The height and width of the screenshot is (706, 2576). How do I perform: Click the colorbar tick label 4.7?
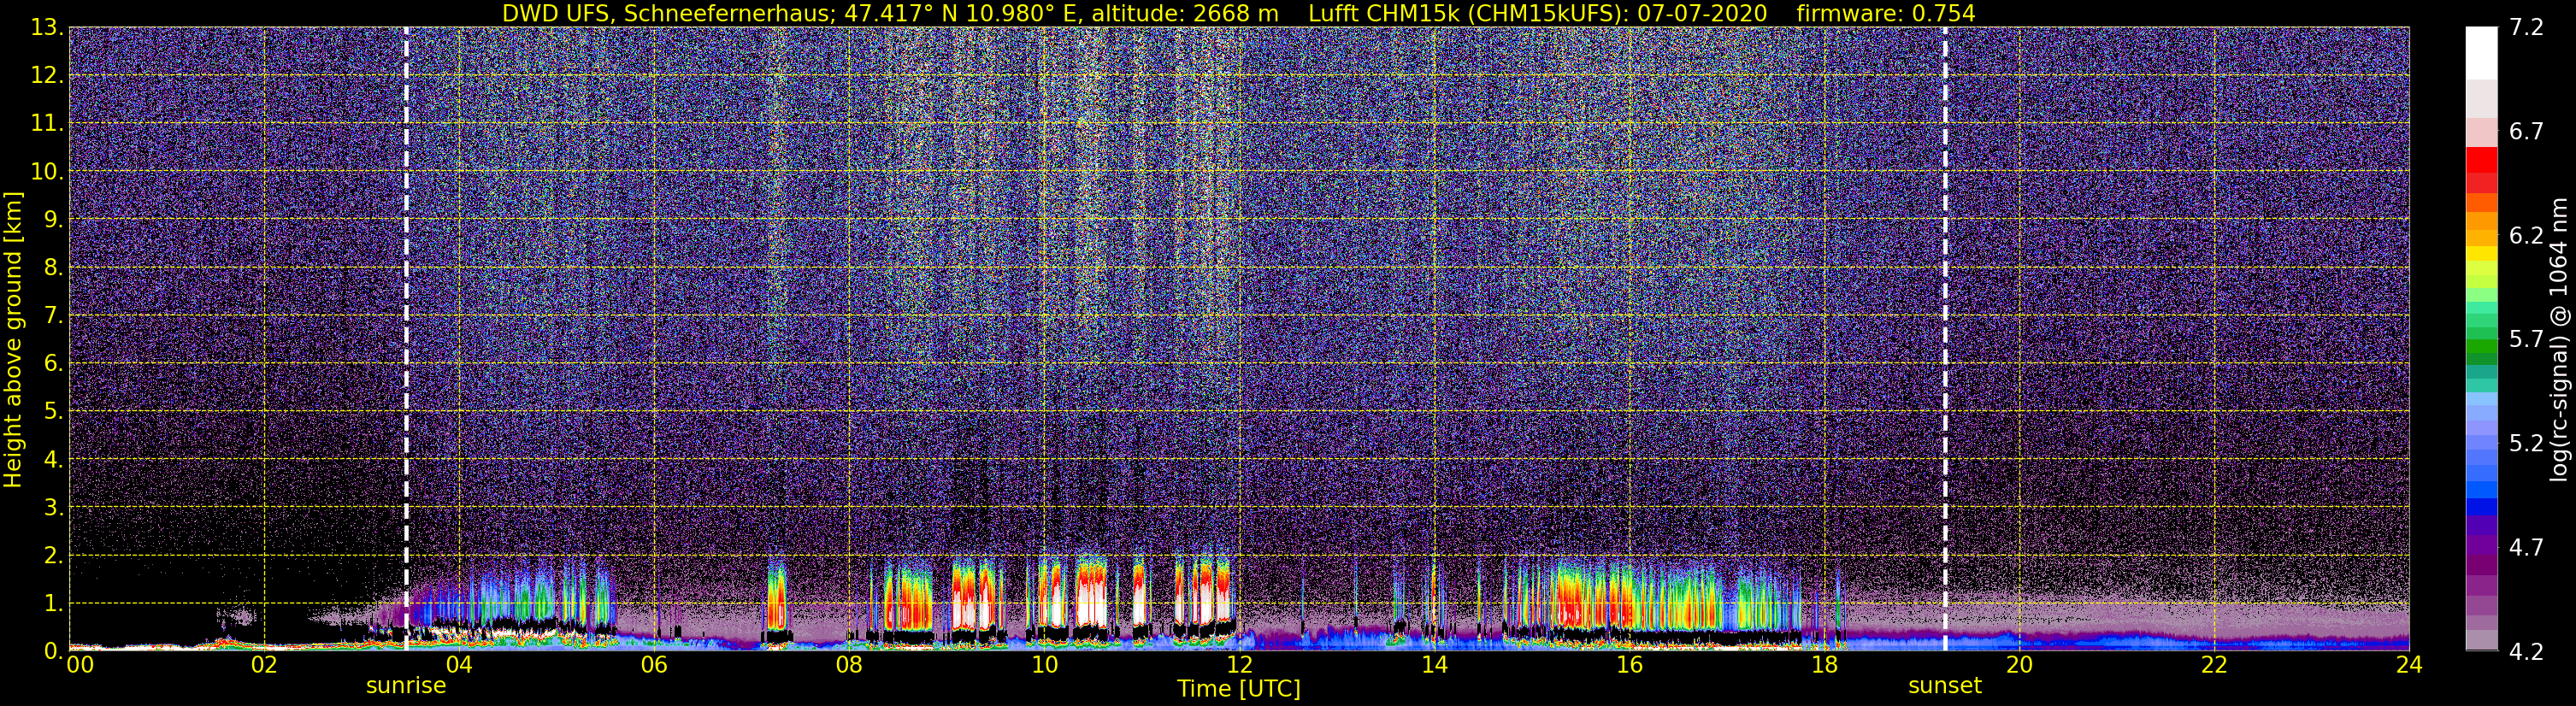point(2526,547)
